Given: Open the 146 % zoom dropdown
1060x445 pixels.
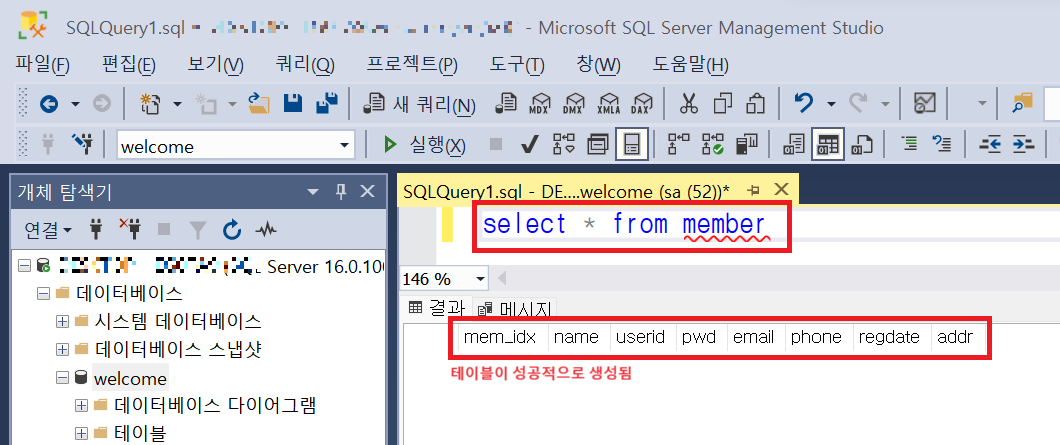Looking at the screenshot, I should click(x=481, y=279).
